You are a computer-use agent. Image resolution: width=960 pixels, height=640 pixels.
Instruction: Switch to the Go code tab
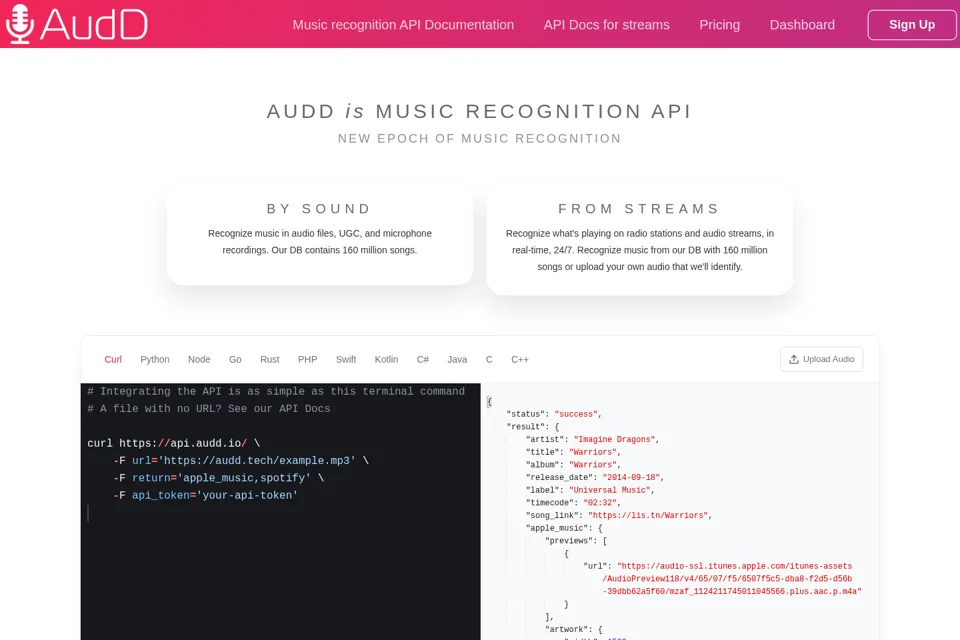click(x=235, y=360)
